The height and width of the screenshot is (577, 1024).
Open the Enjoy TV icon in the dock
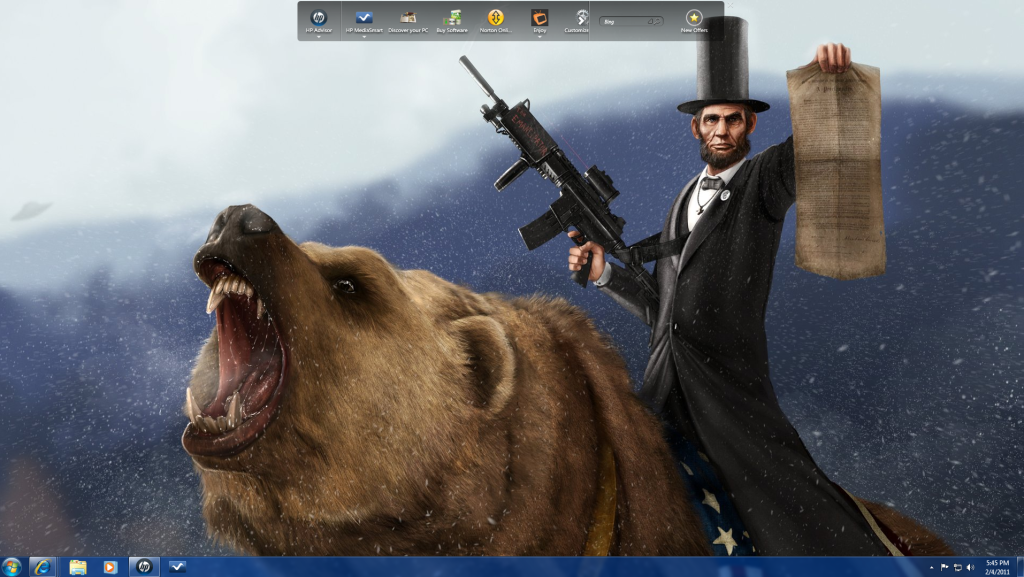539,20
